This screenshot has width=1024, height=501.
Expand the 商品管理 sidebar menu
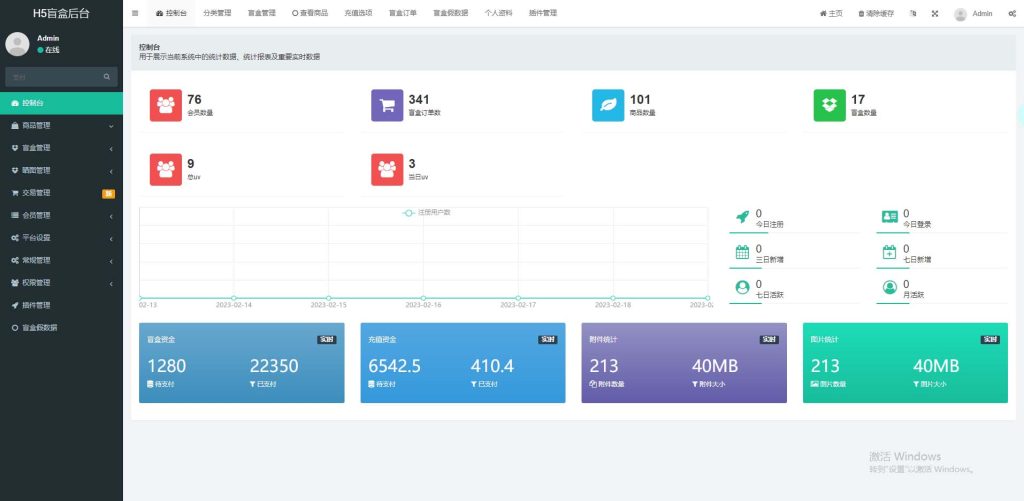61,126
